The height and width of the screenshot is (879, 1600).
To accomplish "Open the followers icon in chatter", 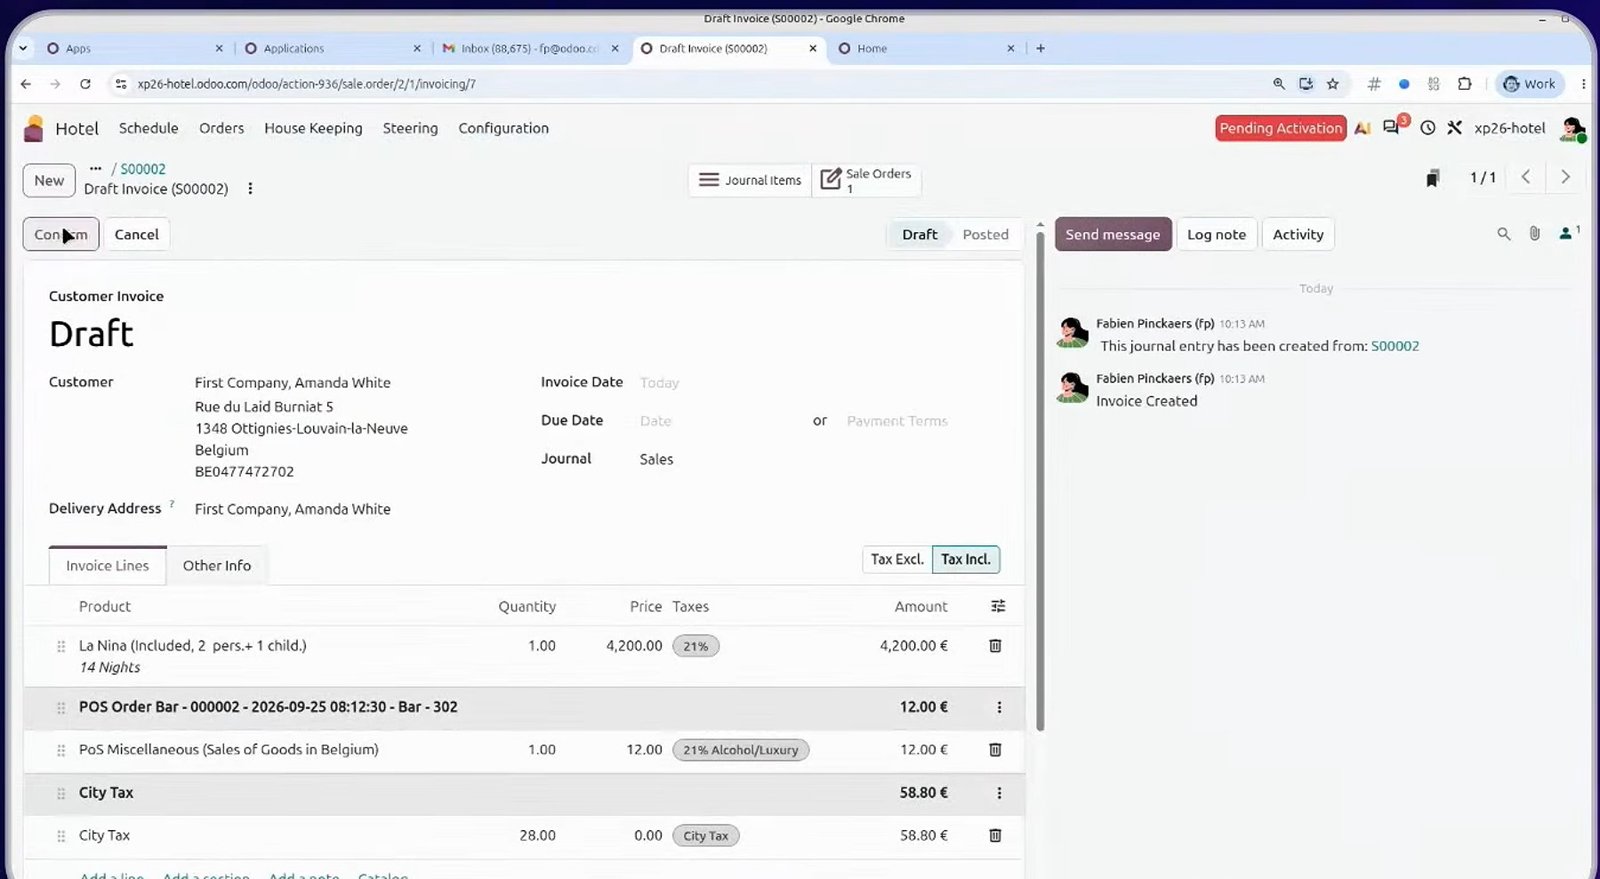I will pyautogui.click(x=1568, y=233).
